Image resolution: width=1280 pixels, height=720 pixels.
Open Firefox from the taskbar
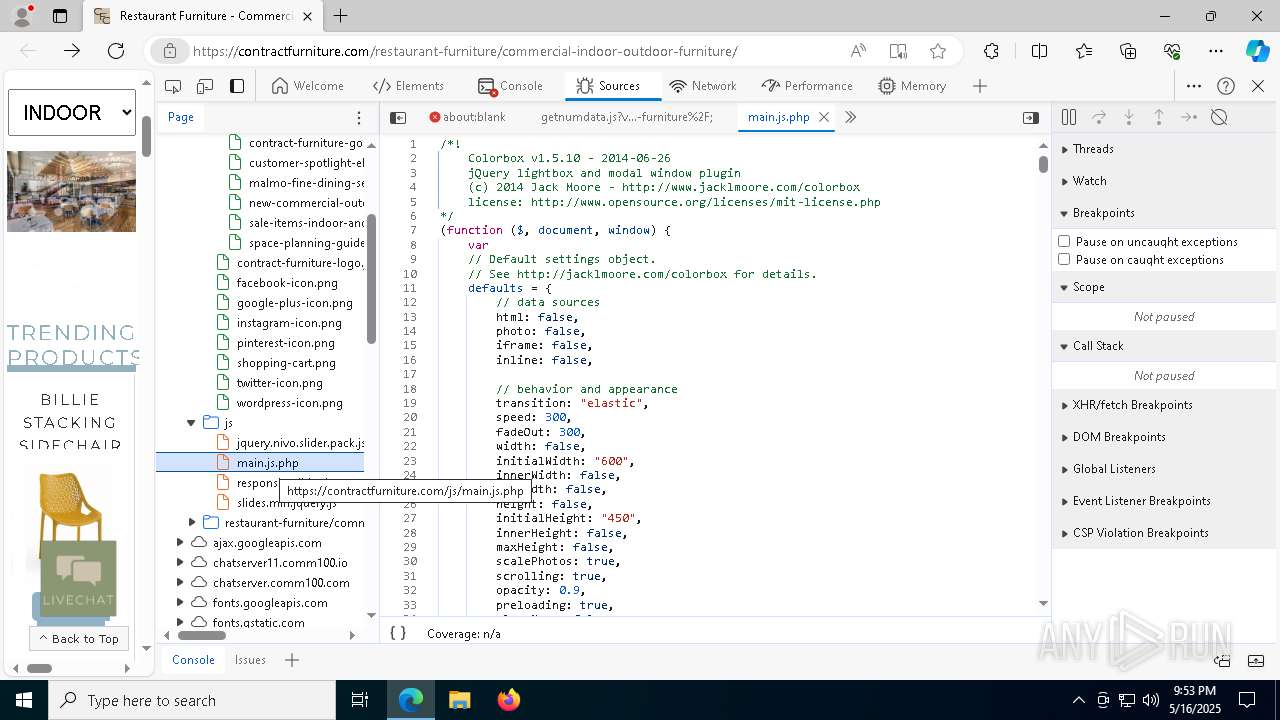509,700
